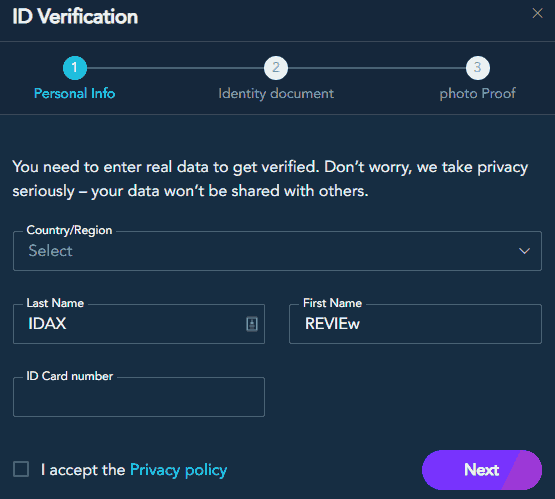
Task: Switch to the Personal Info step tab
Action: tap(74, 93)
